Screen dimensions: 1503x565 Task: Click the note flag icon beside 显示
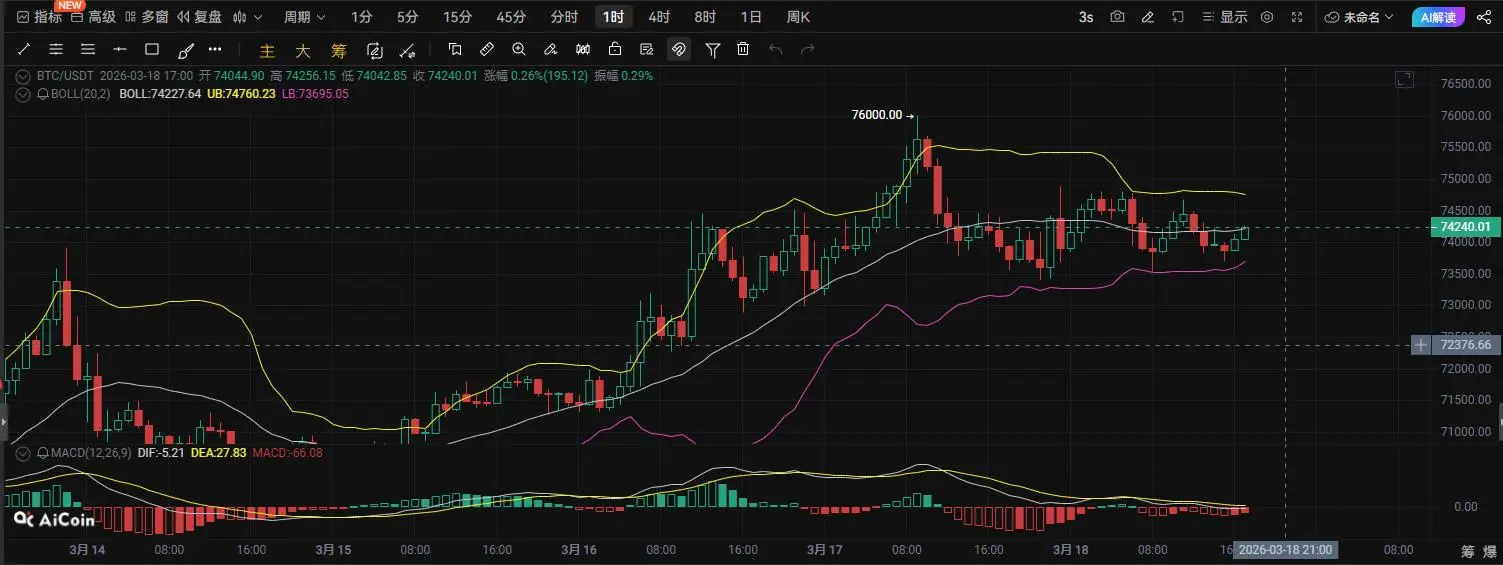1178,17
